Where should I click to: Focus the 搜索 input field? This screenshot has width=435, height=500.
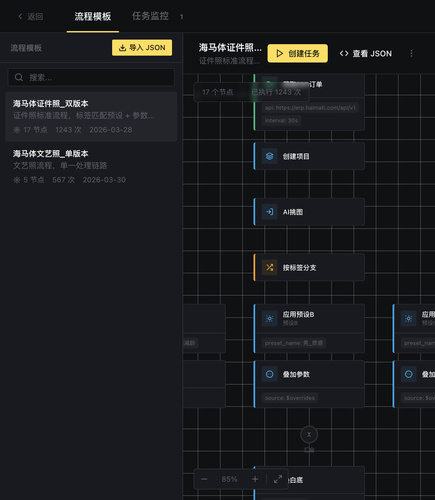(91, 77)
